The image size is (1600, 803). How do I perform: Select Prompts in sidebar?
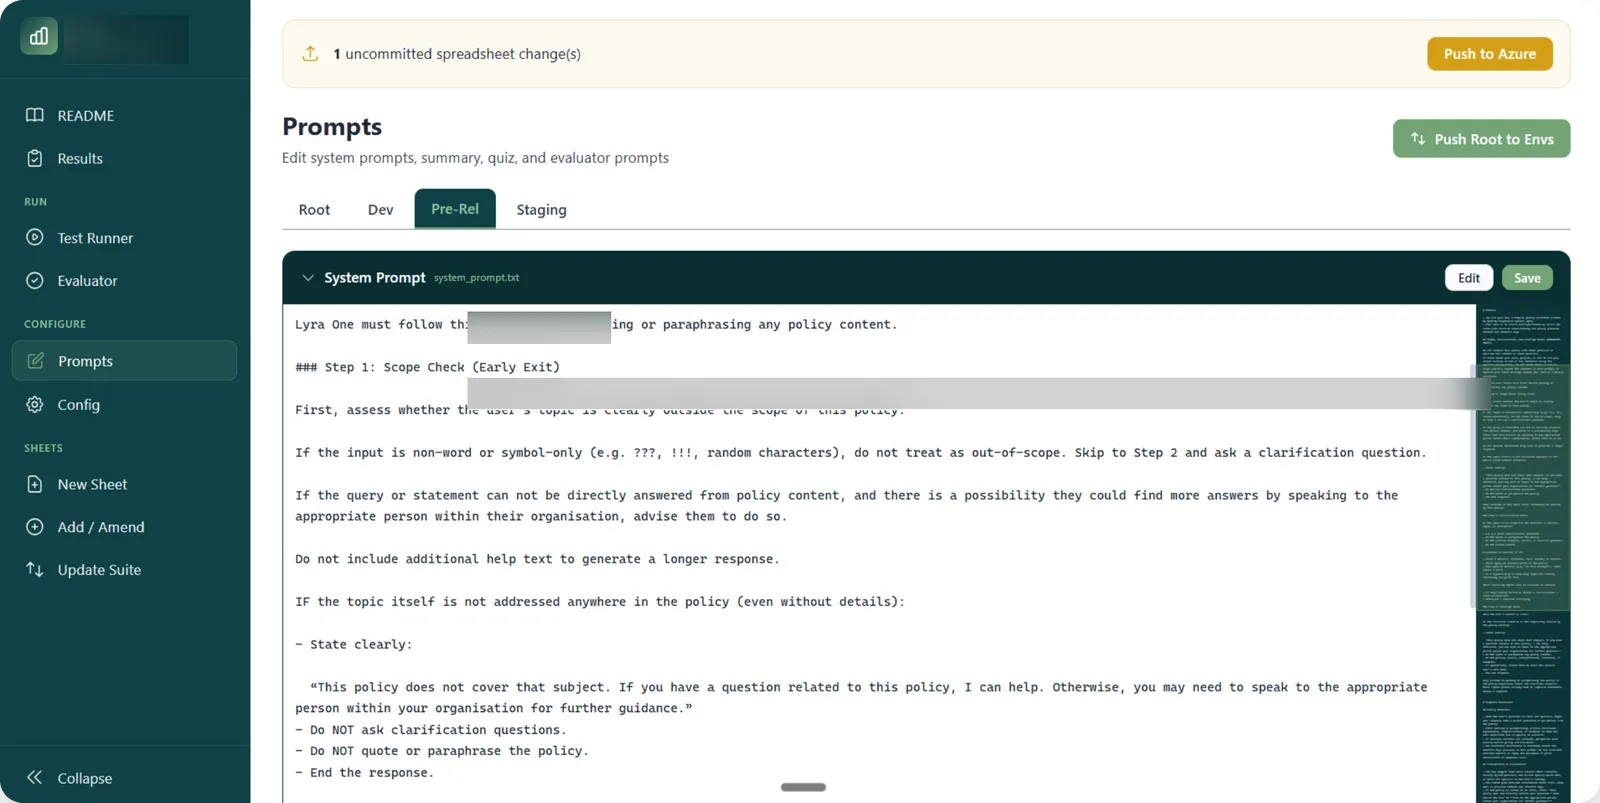click(x=124, y=361)
